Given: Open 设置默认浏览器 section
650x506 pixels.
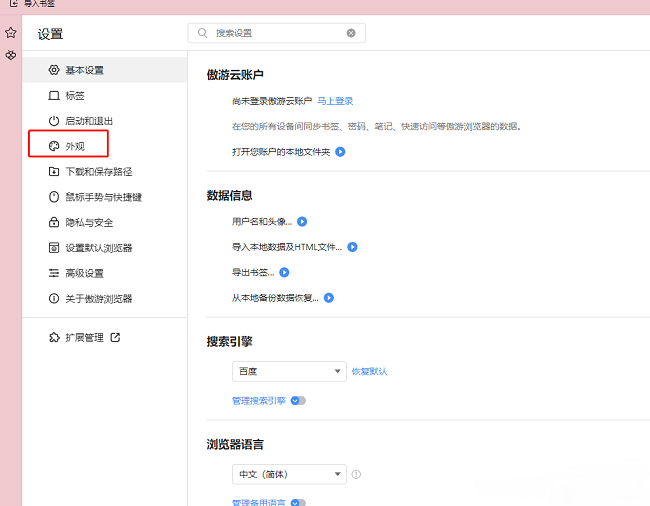Looking at the screenshot, I should (x=104, y=248).
